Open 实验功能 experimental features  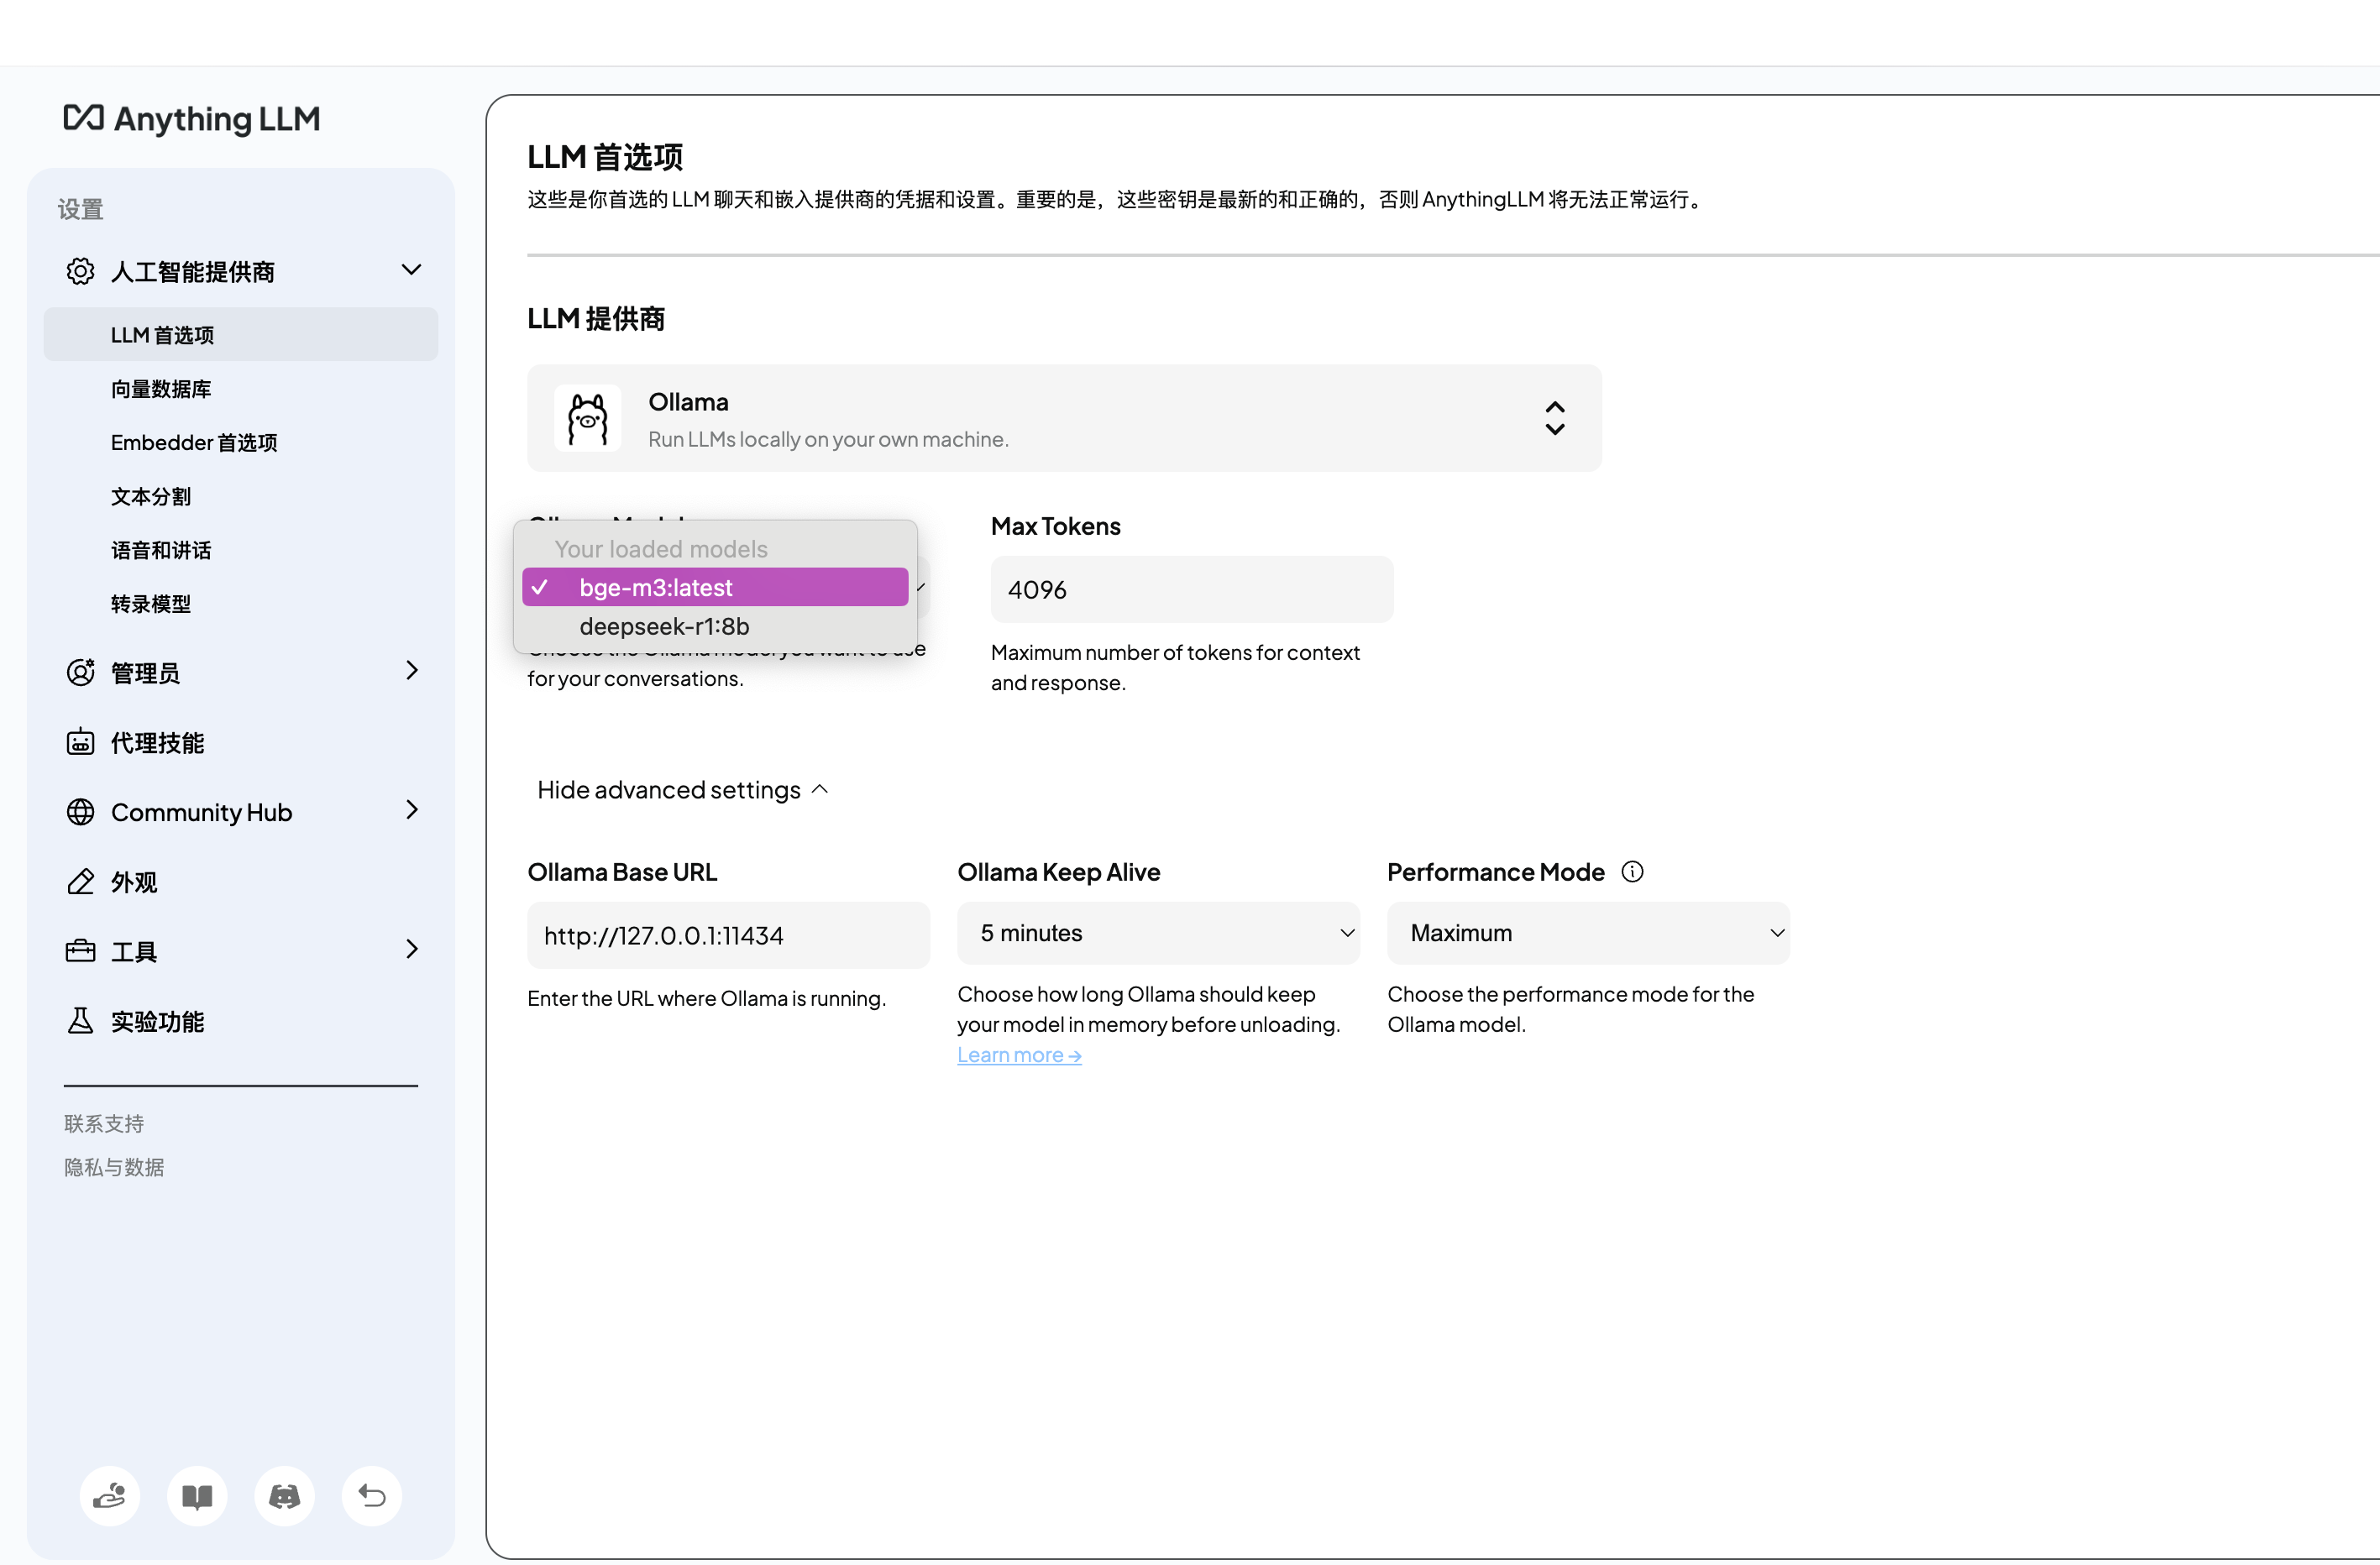click(x=157, y=1021)
